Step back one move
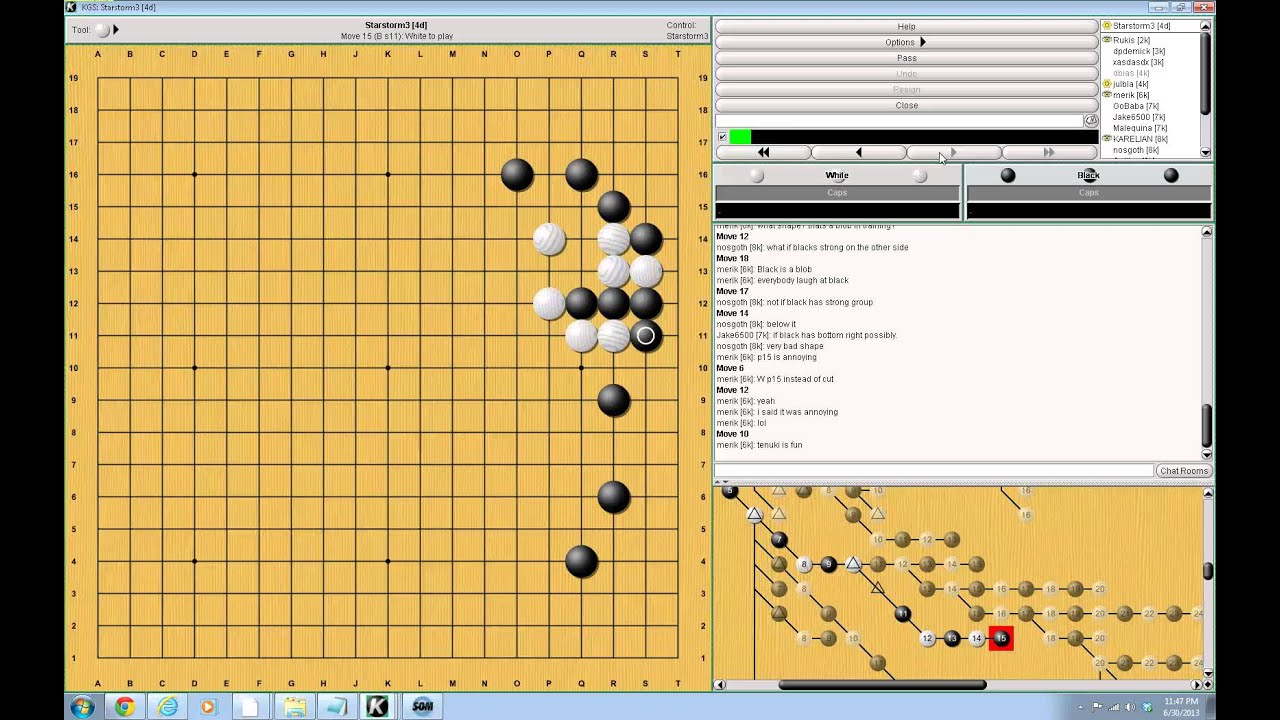Screen dimensions: 1280x720 click(x=858, y=152)
